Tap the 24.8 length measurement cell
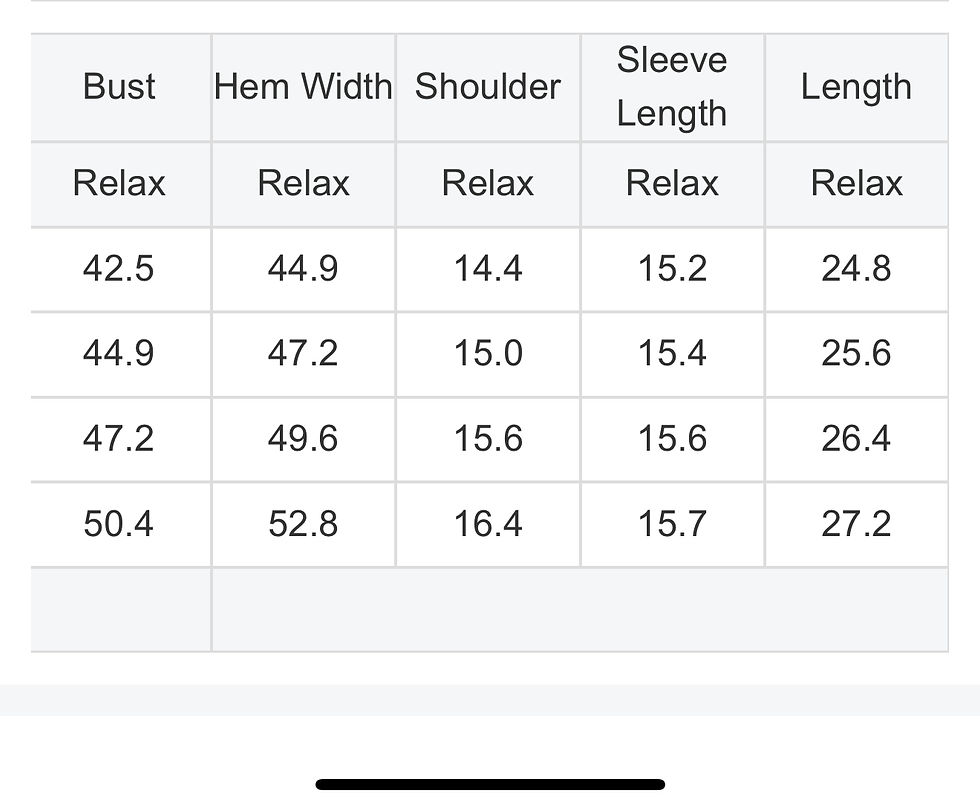 coord(856,269)
